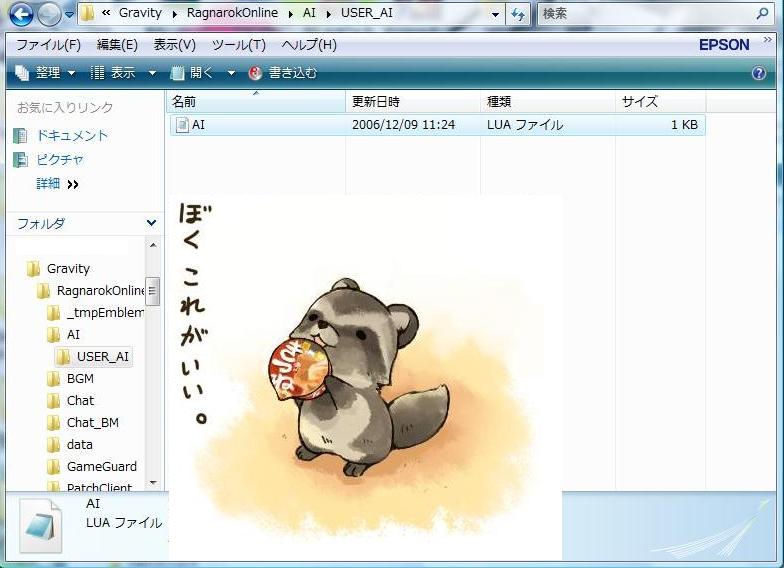Click the magnifying glass search icon
The width and height of the screenshot is (784, 568).
tap(762, 14)
